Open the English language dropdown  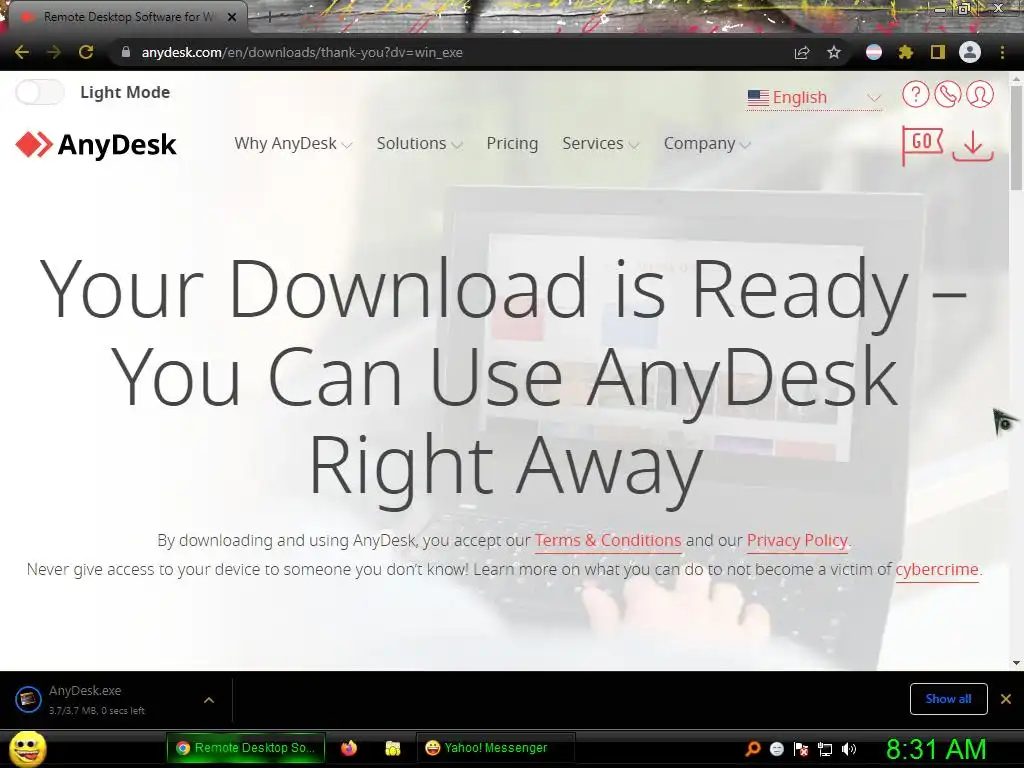(814, 97)
